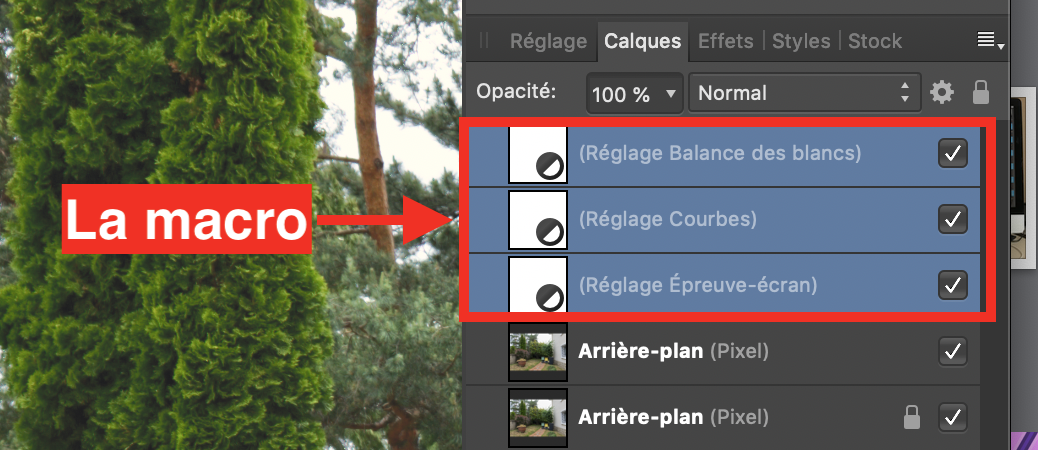
Task: Open the layer blend options gear icon
Action: tap(941, 93)
